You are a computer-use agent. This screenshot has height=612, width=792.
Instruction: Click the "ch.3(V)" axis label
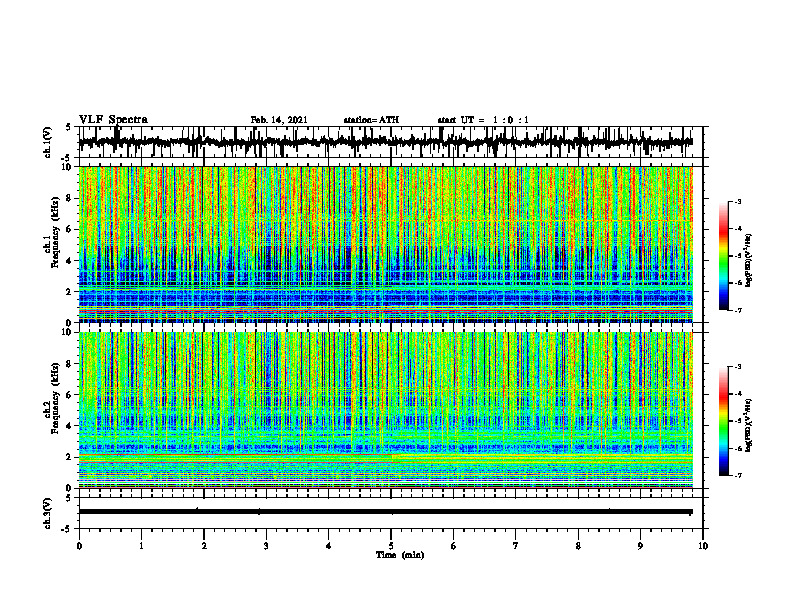48,513
